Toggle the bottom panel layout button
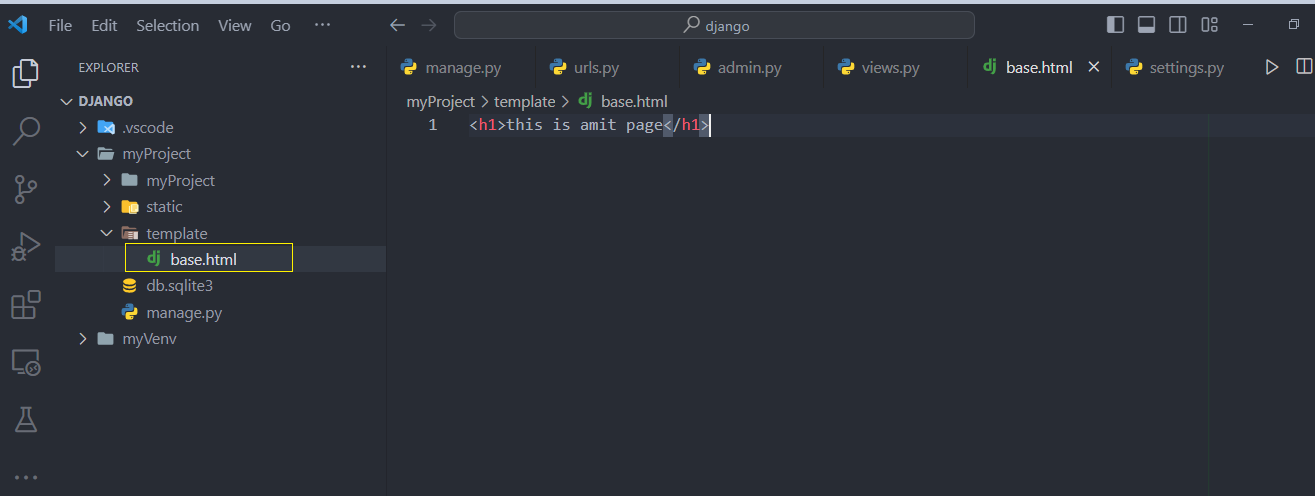This screenshot has width=1315, height=496. click(1147, 25)
